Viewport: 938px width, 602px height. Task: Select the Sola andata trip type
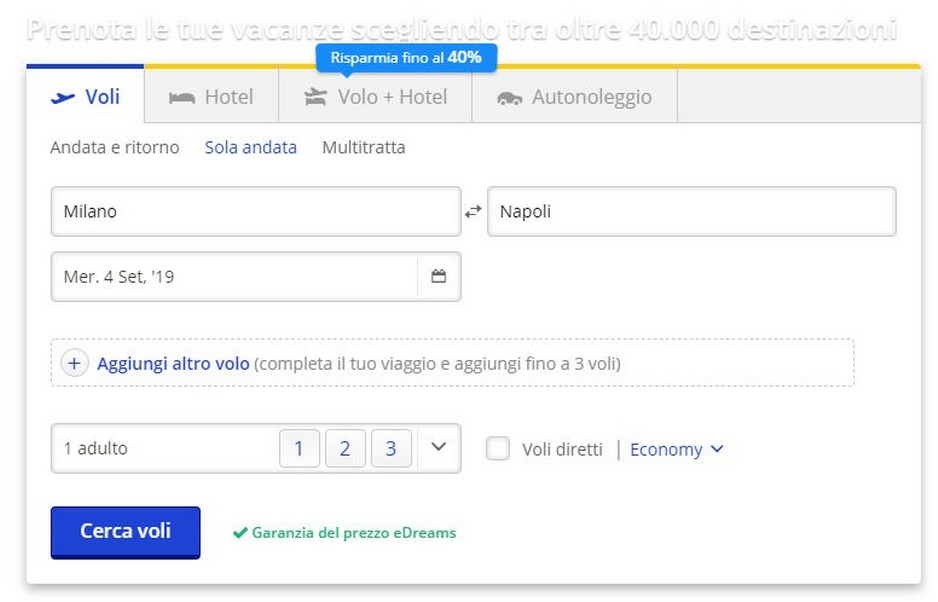[251, 147]
